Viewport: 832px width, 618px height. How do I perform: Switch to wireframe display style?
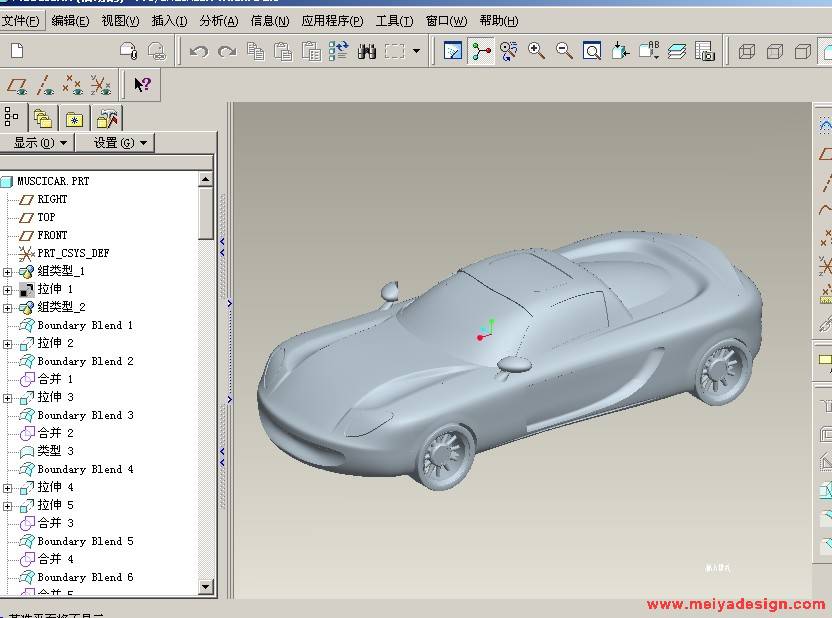tap(747, 51)
